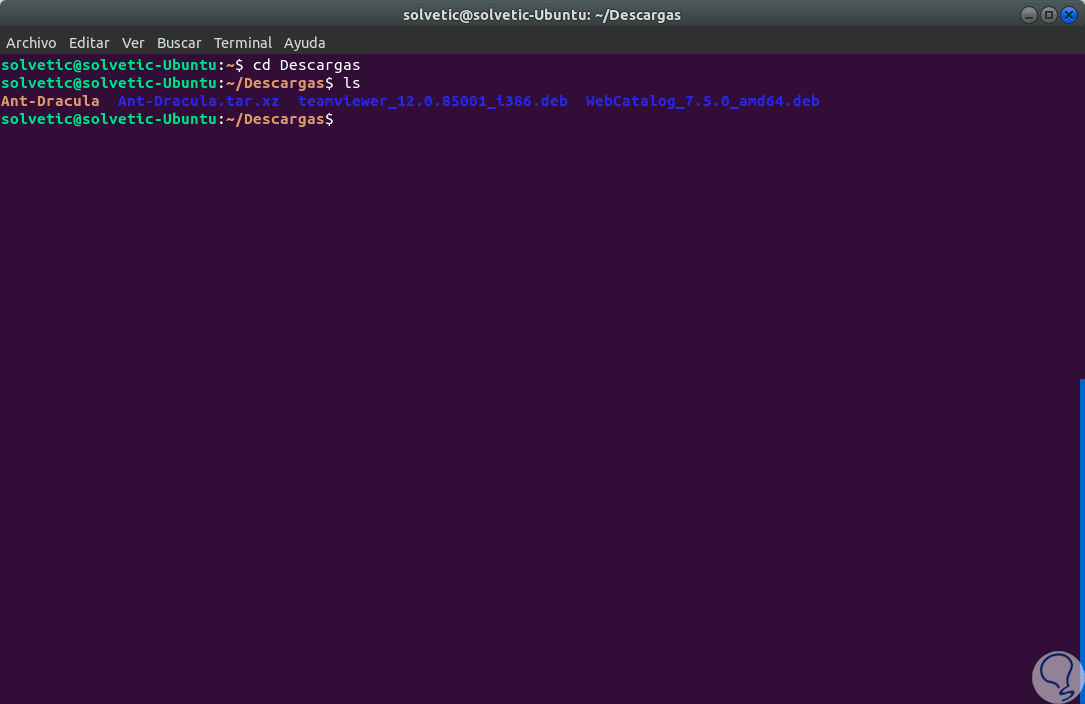Viewport: 1085px width, 704px height.
Task: Click teamviewer_12.0.85001_i386.deb file name
Action: [x=432, y=101]
